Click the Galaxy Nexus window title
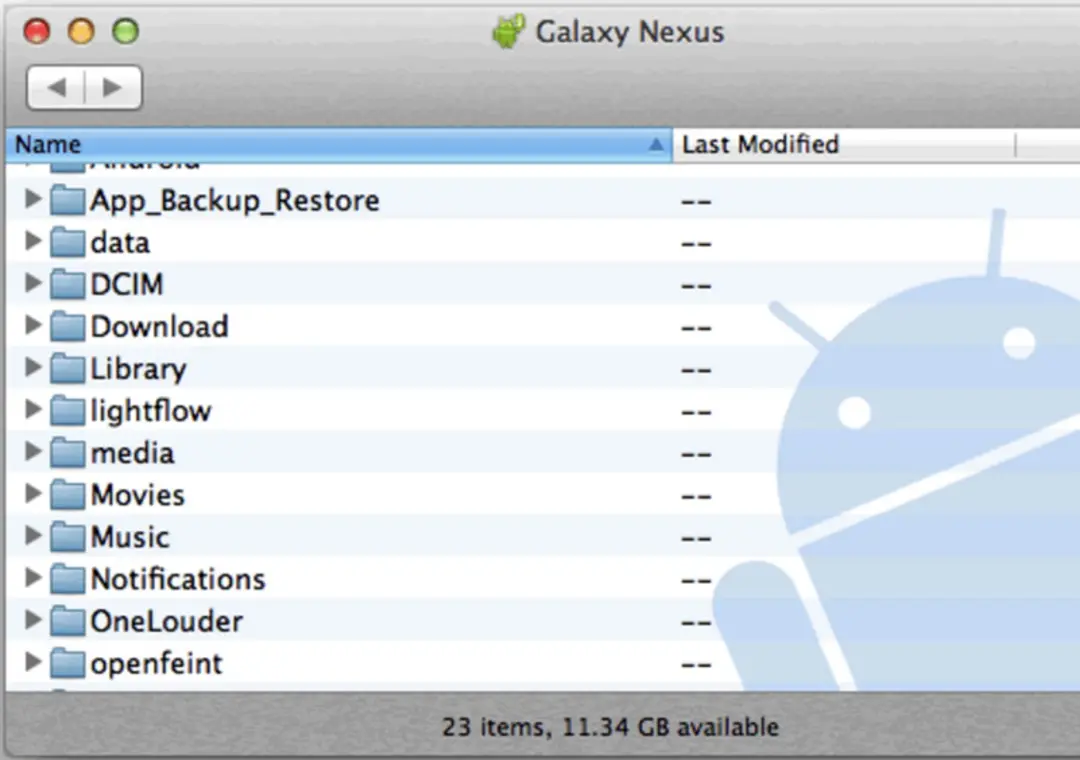This screenshot has width=1080, height=760. pos(630,32)
